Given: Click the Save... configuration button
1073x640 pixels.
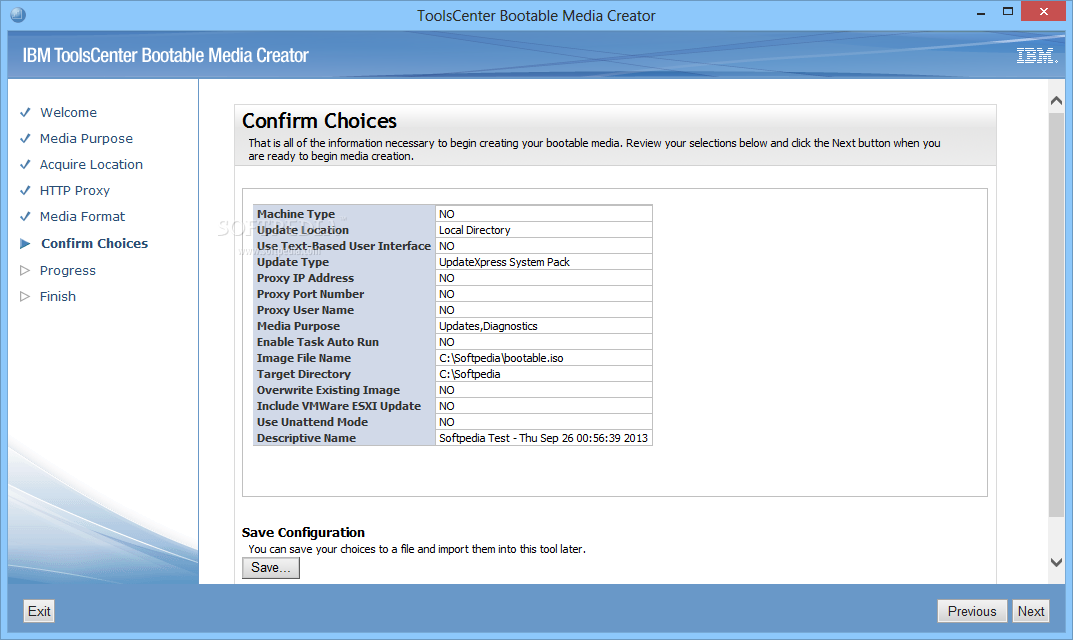Looking at the screenshot, I should click(271, 567).
